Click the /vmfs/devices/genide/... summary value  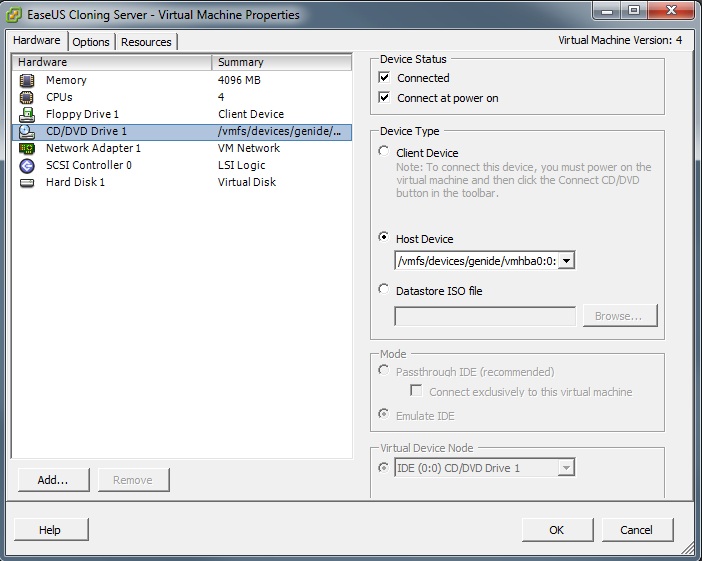pyautogui.click(x=279, y=132)
